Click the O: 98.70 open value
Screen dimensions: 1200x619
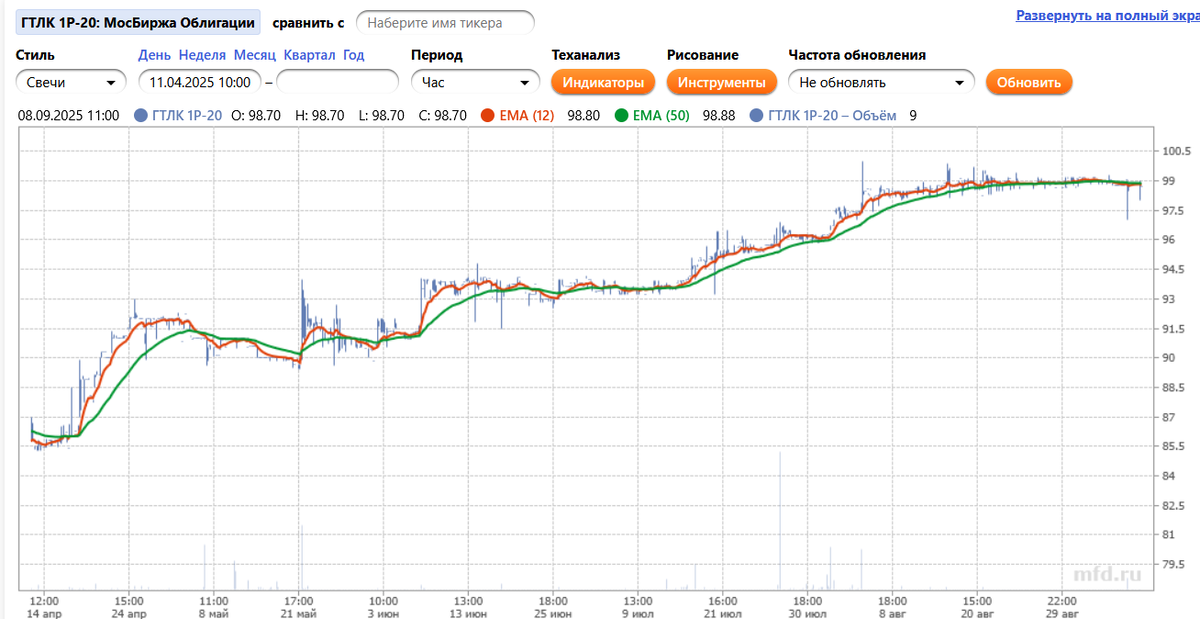pyautogui.click(x=255, y=116)
